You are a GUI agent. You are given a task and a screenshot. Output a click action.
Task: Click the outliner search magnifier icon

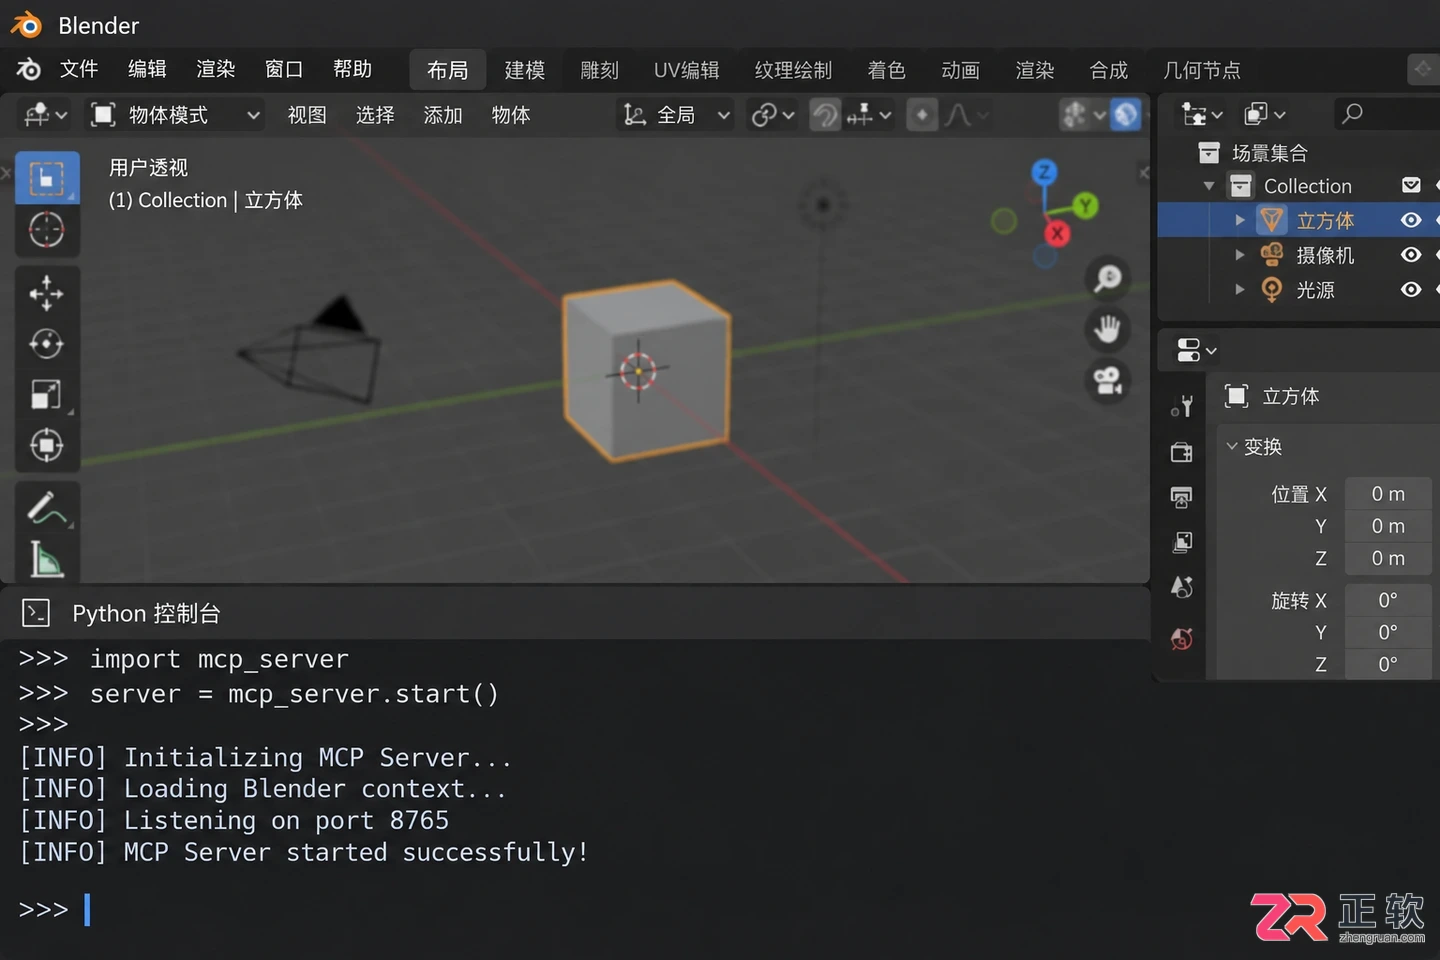point(1352,114)
